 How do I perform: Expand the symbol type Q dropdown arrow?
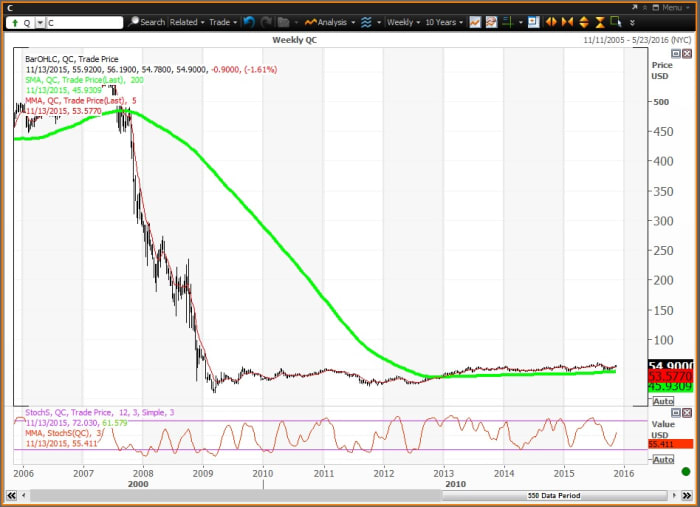pyautogui.click(x=40, y=23)
